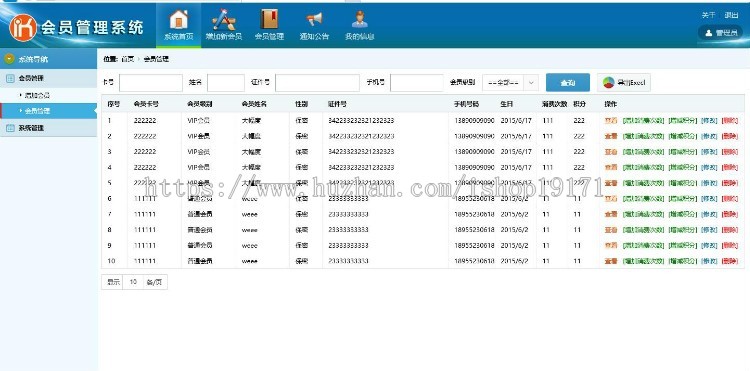Click 查看 in row 9

(611, 245)
